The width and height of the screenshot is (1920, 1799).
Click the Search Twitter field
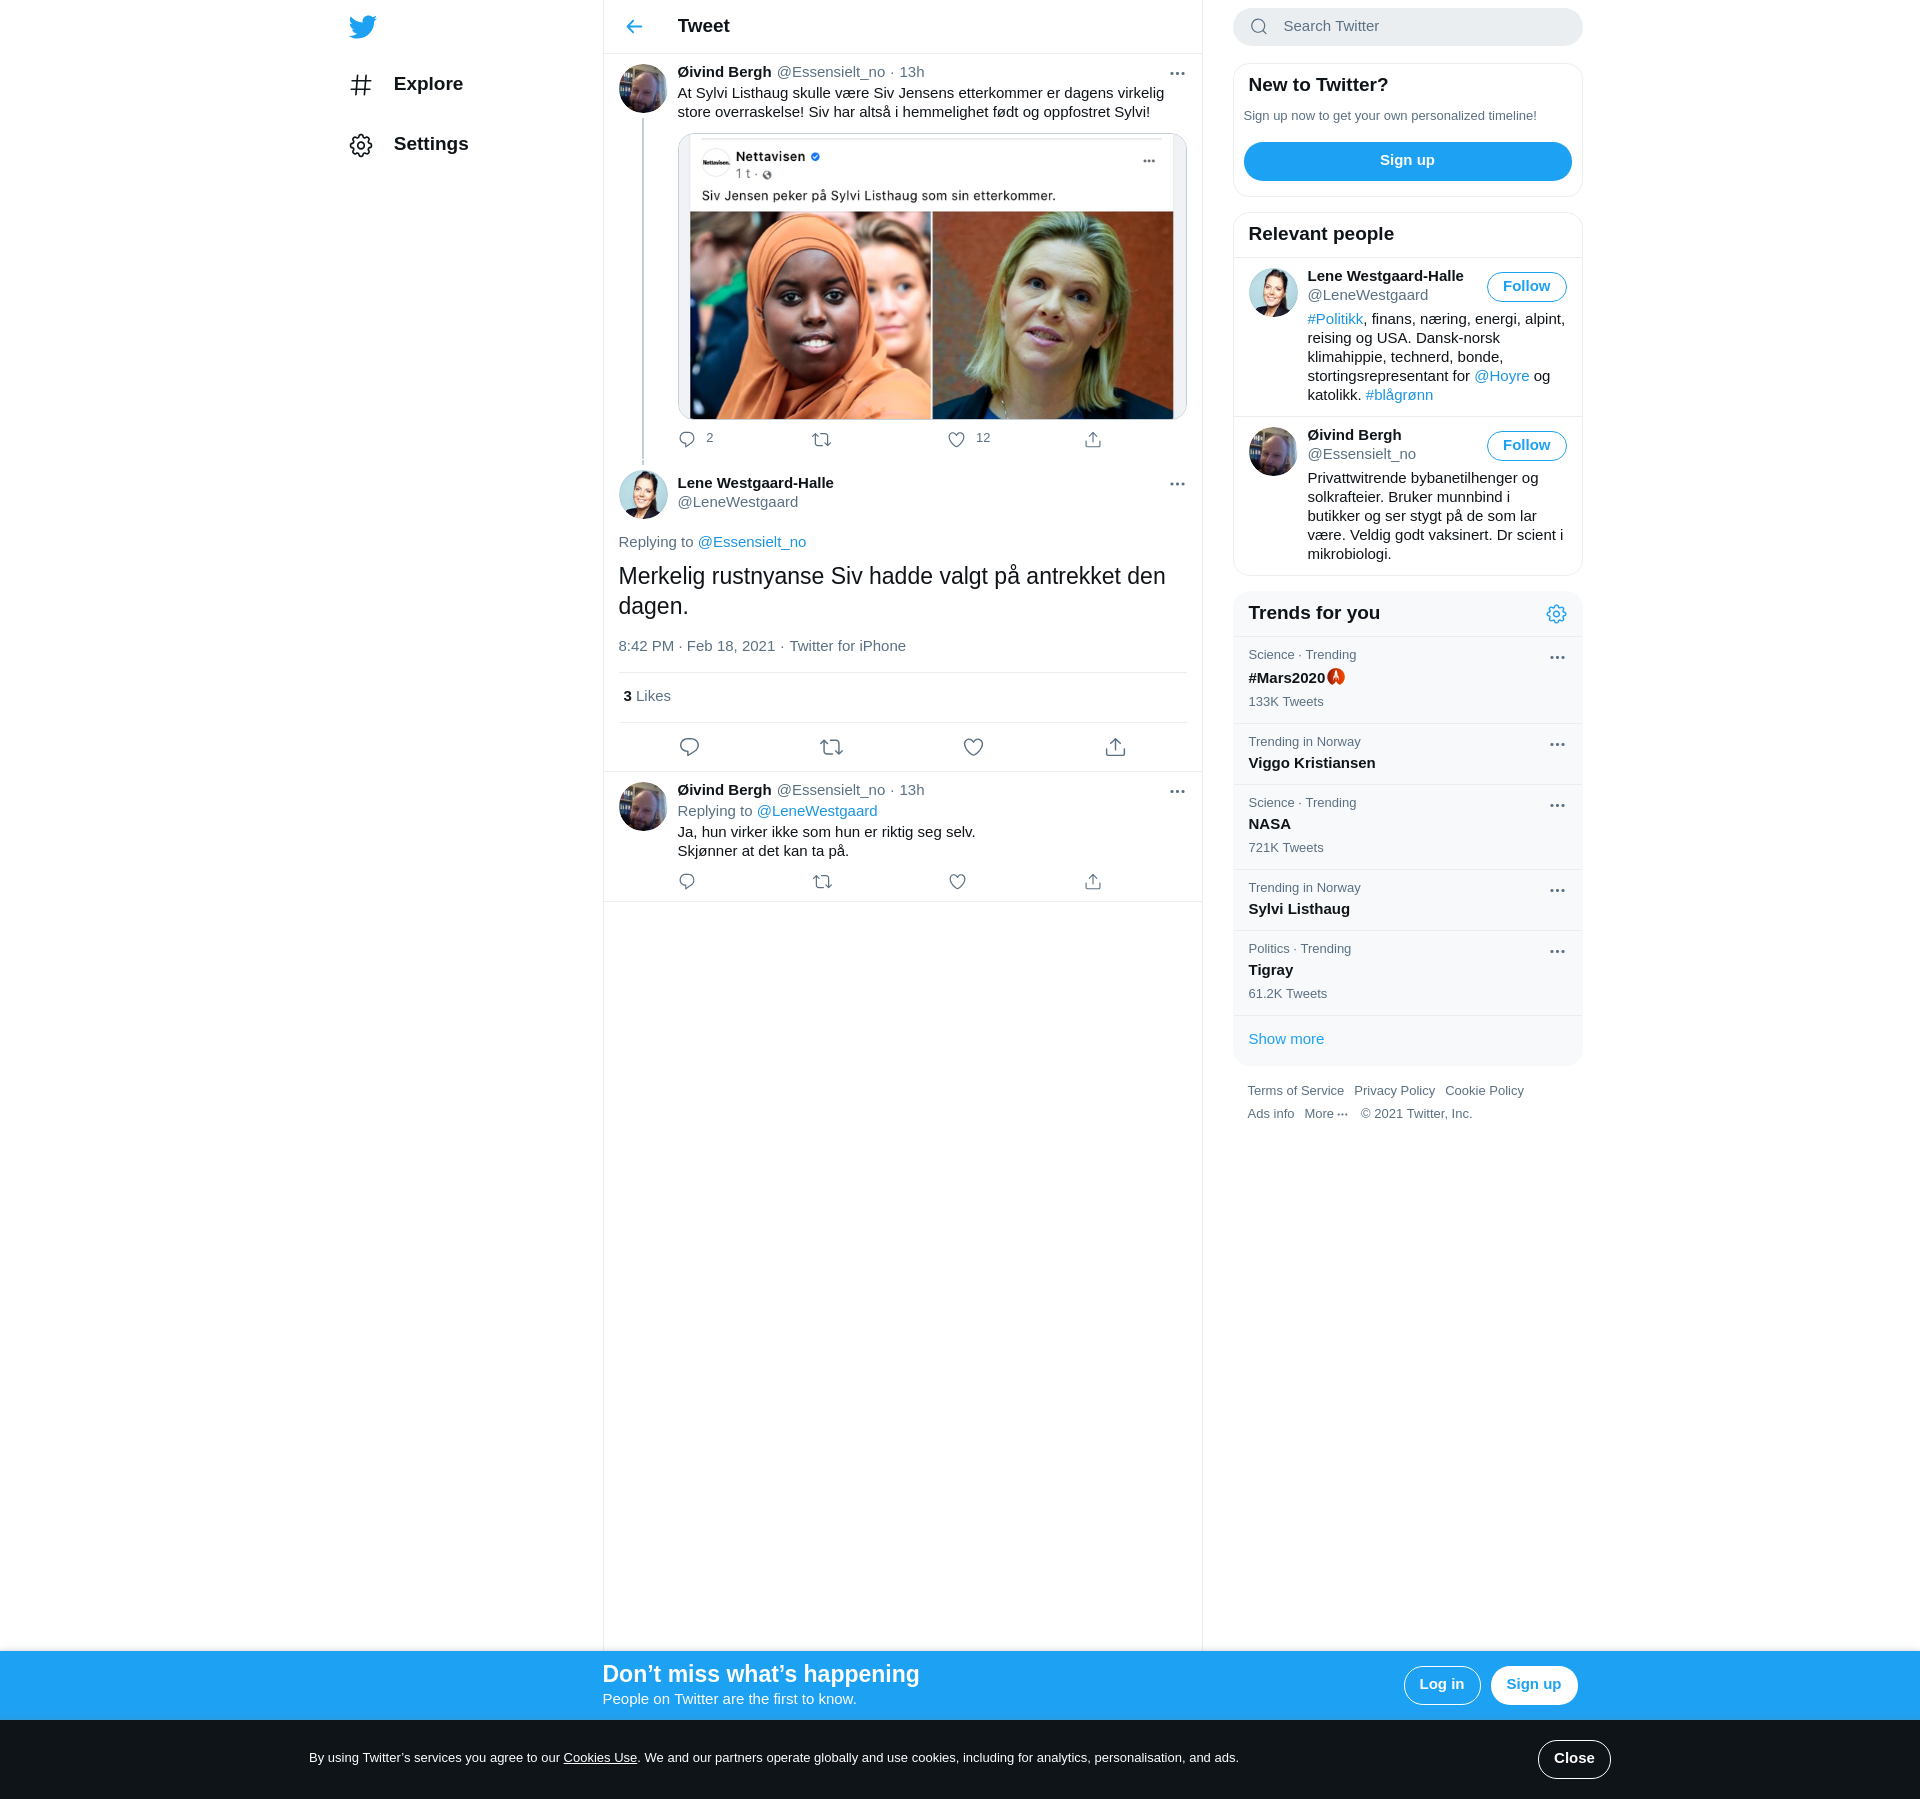pyautogui.click(x=1407, y=27)
